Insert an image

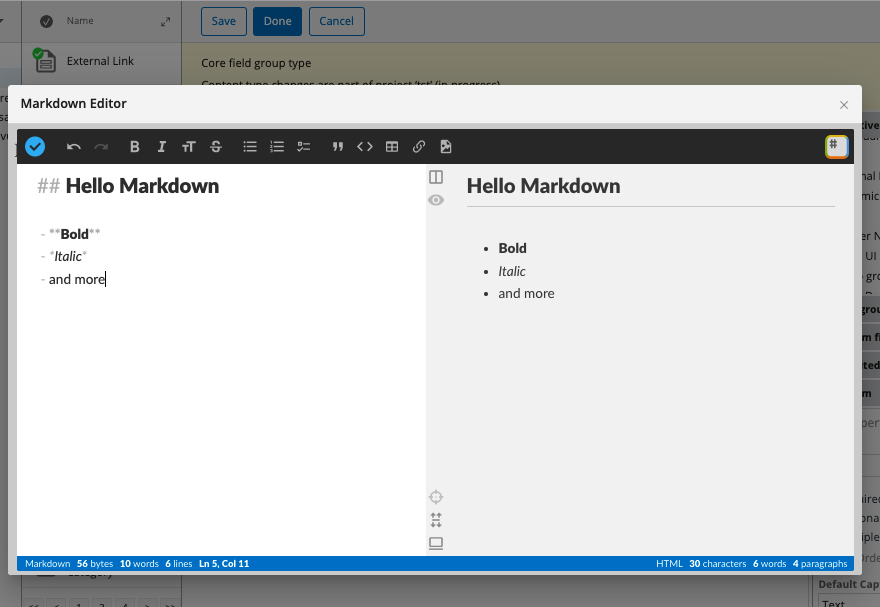[x=445, y=146]
